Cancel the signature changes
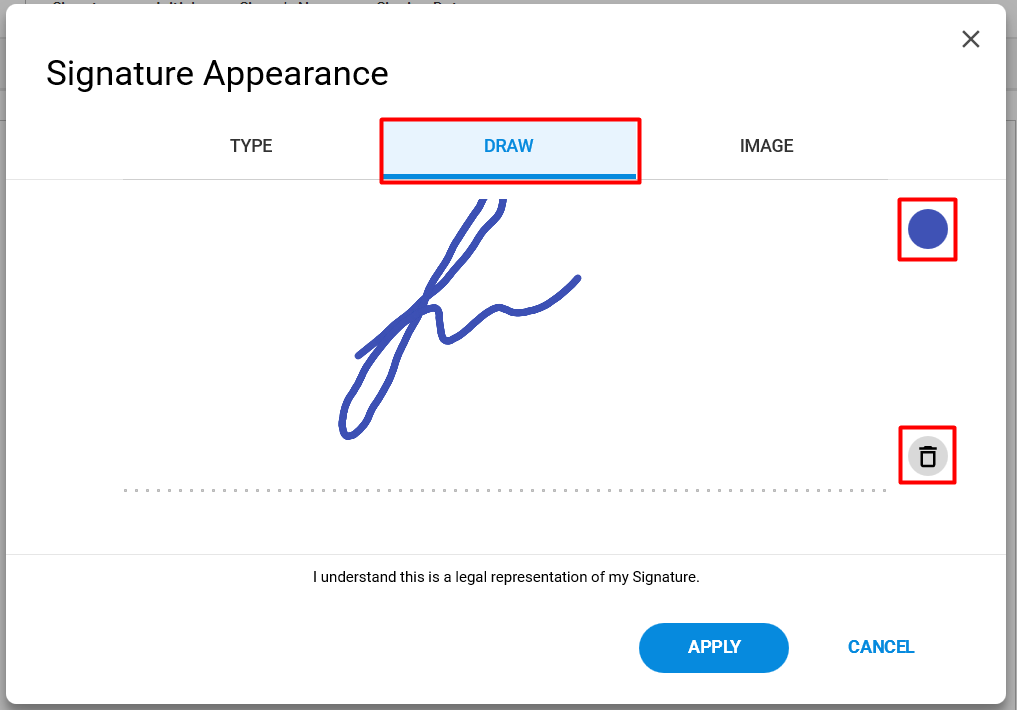1017x710 pixels. point(881,647)
